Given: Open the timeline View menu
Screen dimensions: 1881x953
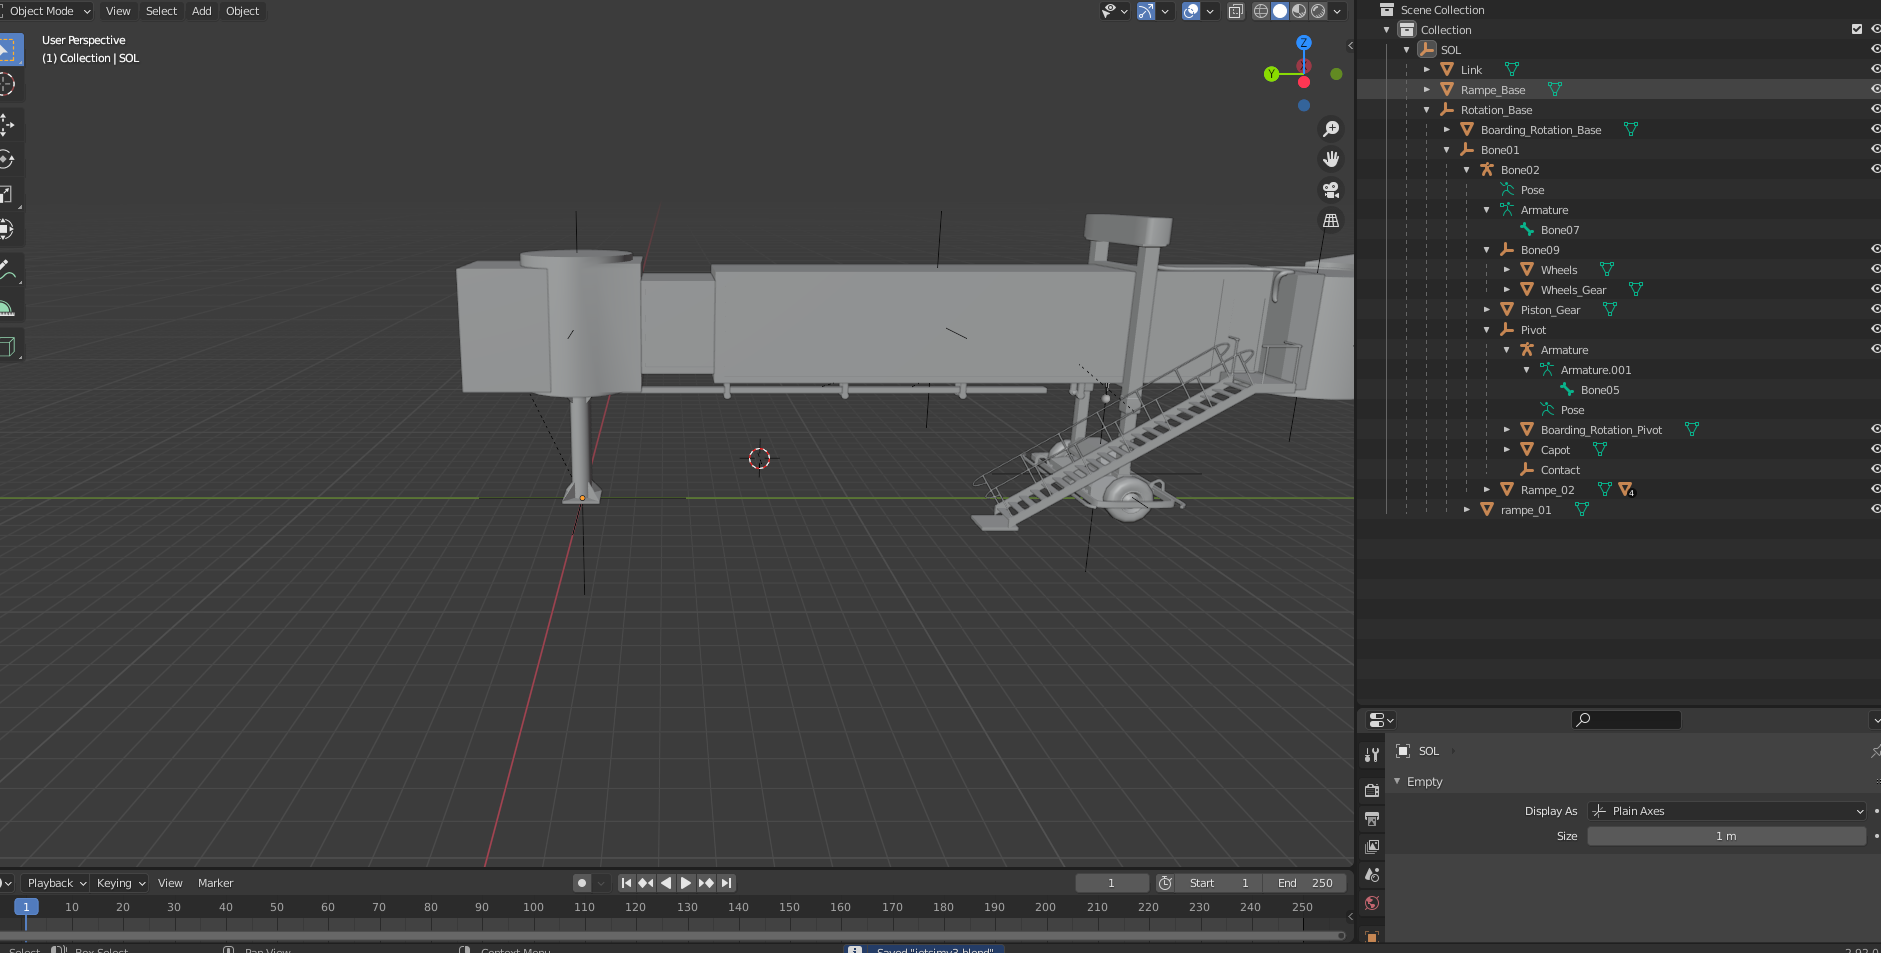Looking at the screenshot, I should pyautogui.click(x=171, y=883).
